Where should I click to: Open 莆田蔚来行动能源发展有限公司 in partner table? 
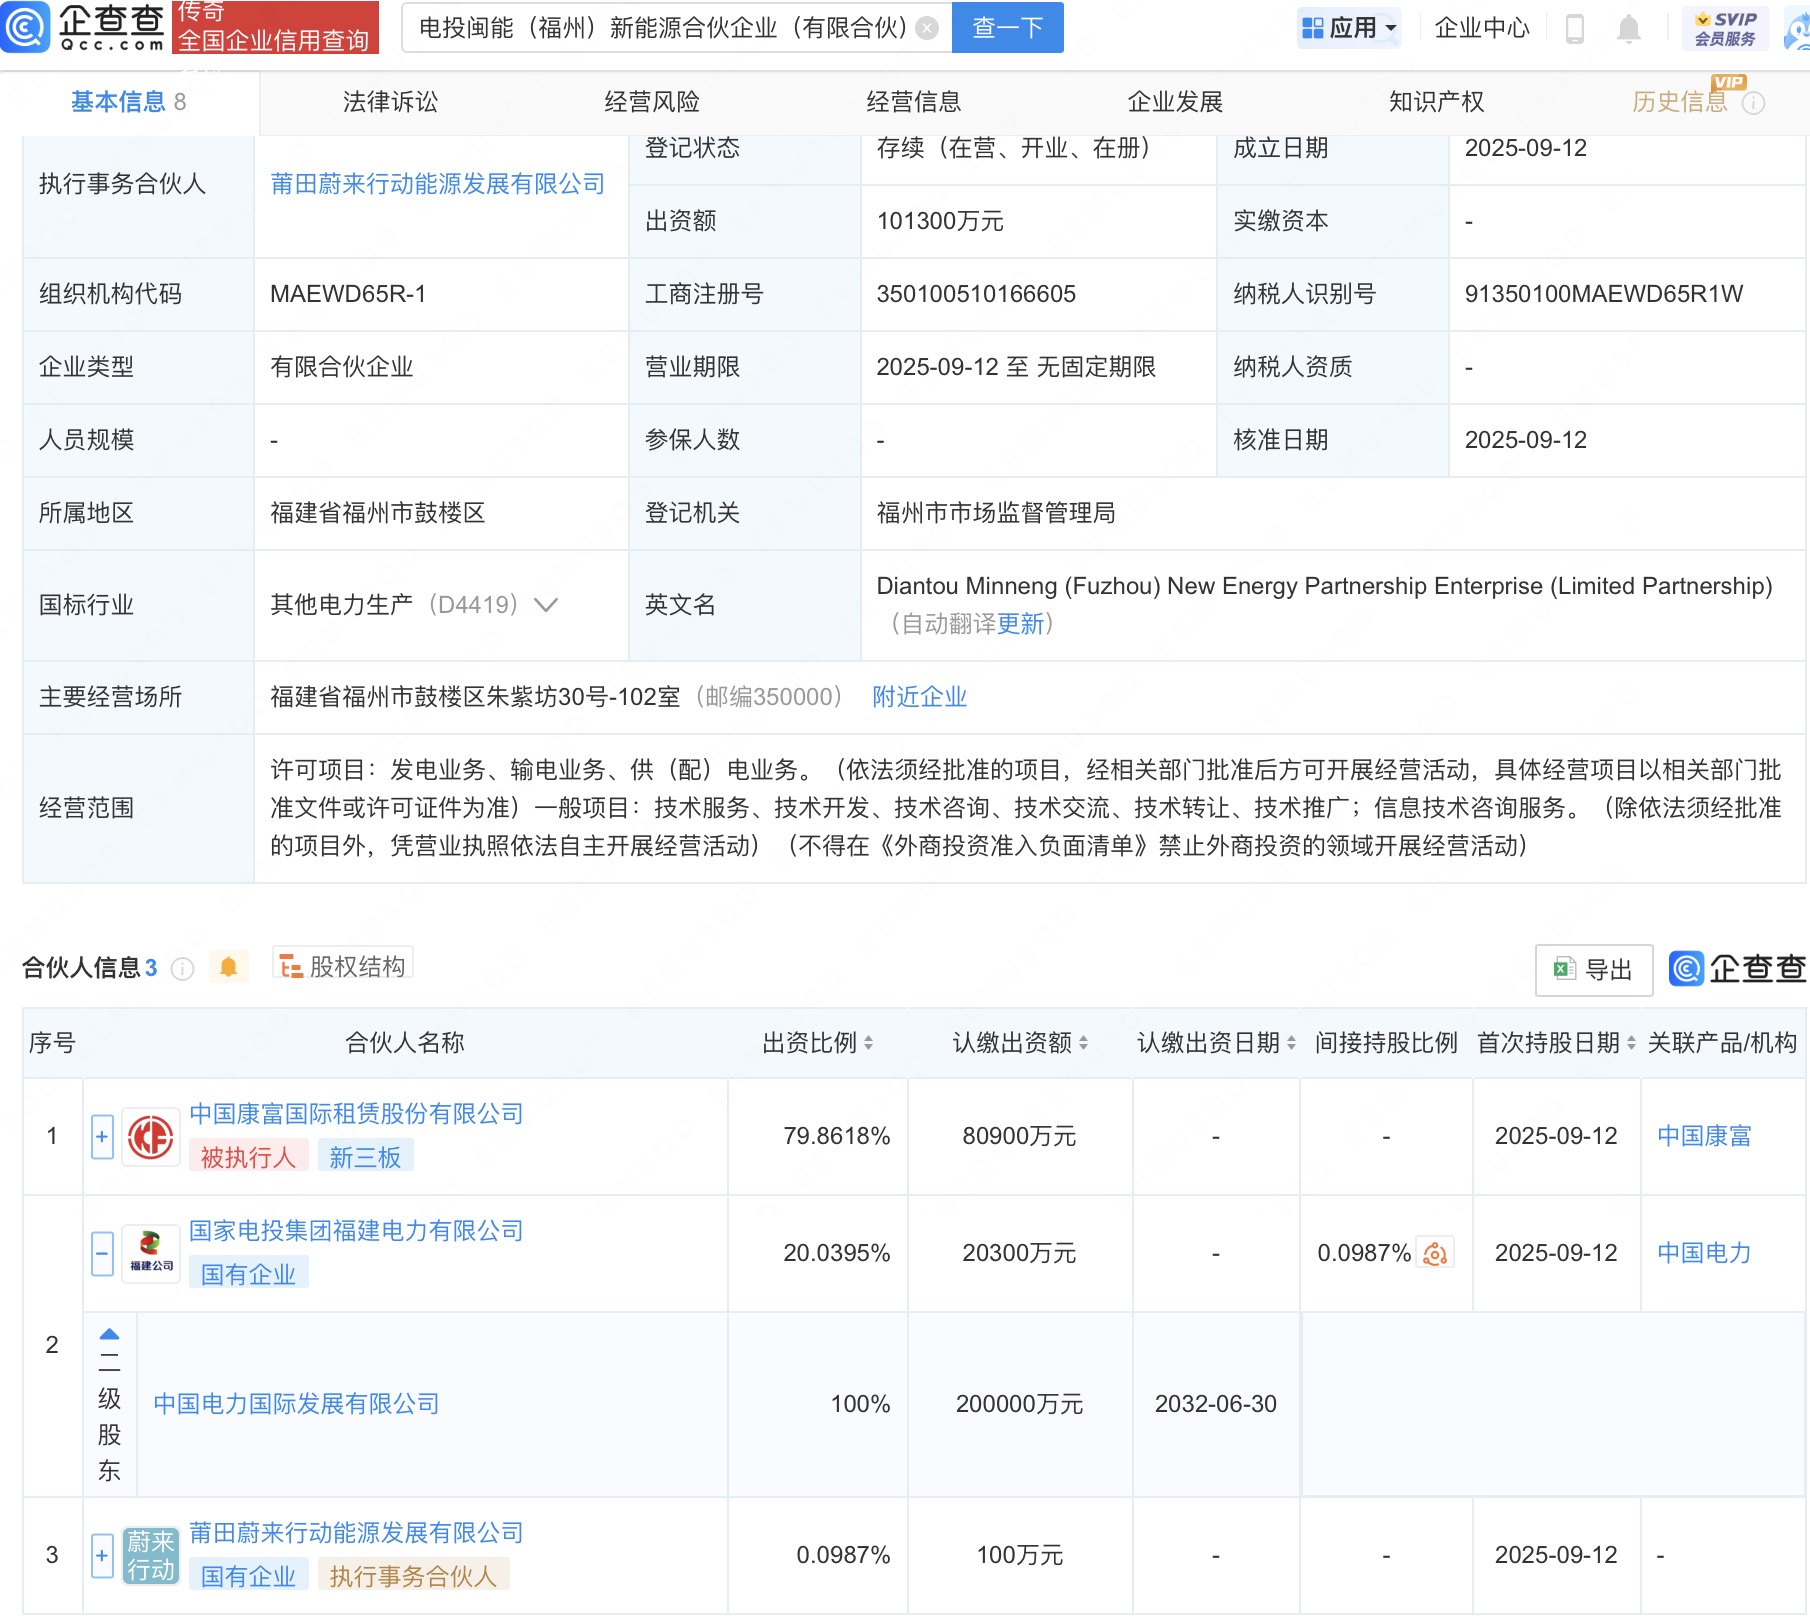tap(356, 1533)
